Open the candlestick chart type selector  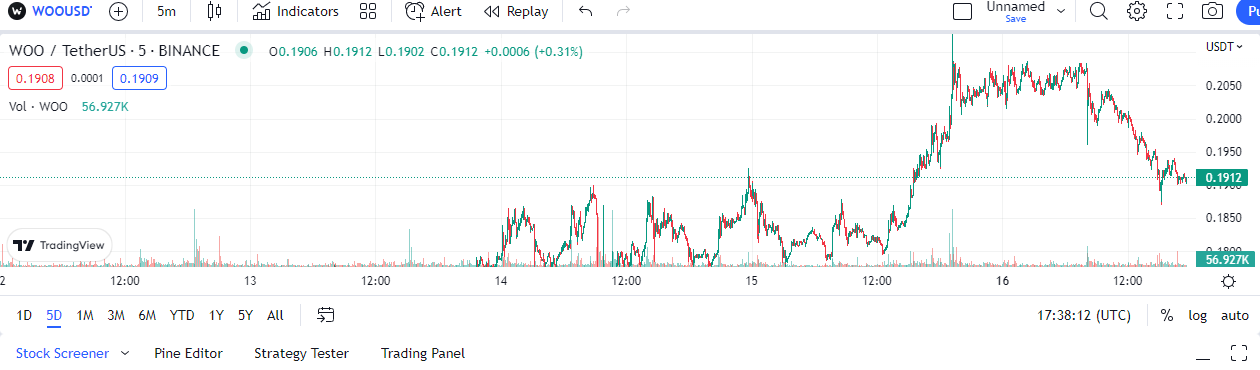[214, 12]
